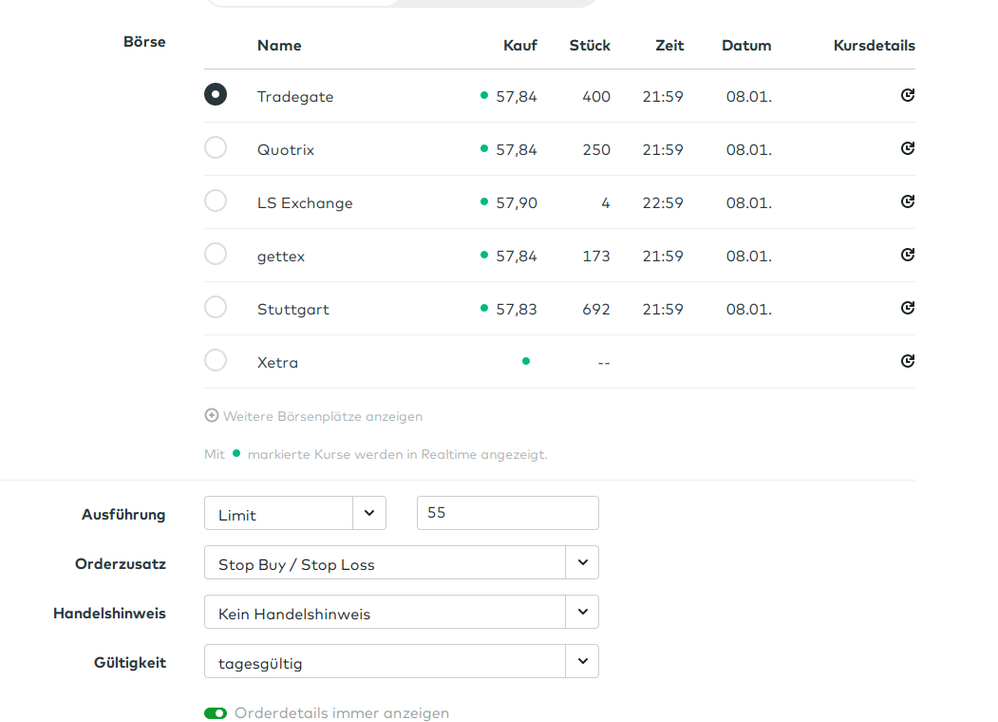This screenshot has width=998, height=722.
Task: Open the Weitere Börsenplätze anzeigen link
Action: (x=322, y=416)
